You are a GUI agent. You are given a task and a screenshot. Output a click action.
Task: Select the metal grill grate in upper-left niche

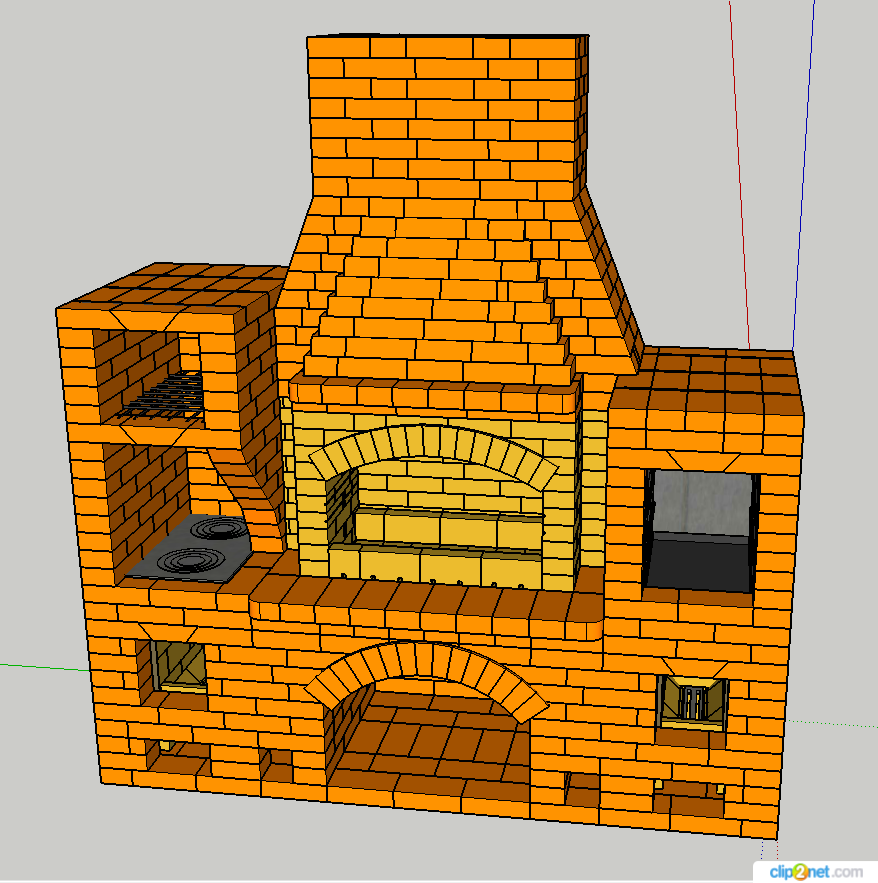tap(165, 396)
